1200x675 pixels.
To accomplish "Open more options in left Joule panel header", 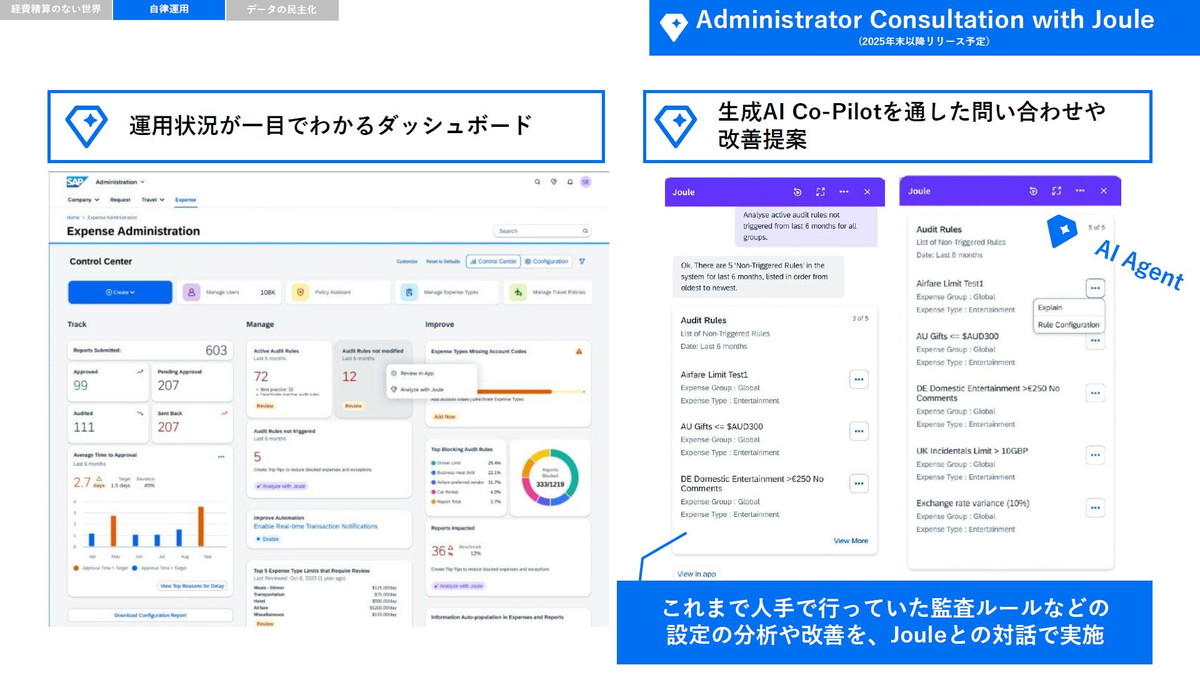I will coord(844,192).
